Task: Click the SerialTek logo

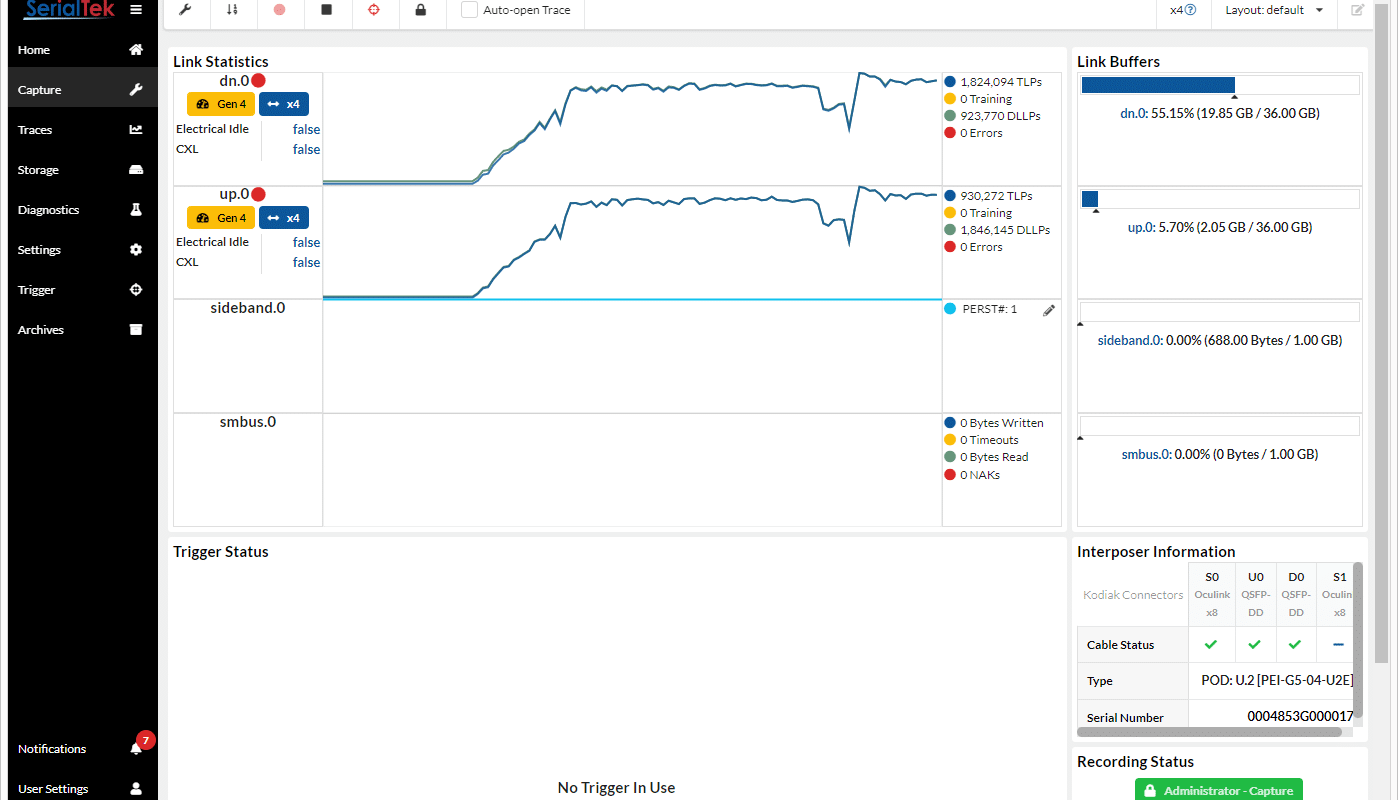Action: (69, 10)
